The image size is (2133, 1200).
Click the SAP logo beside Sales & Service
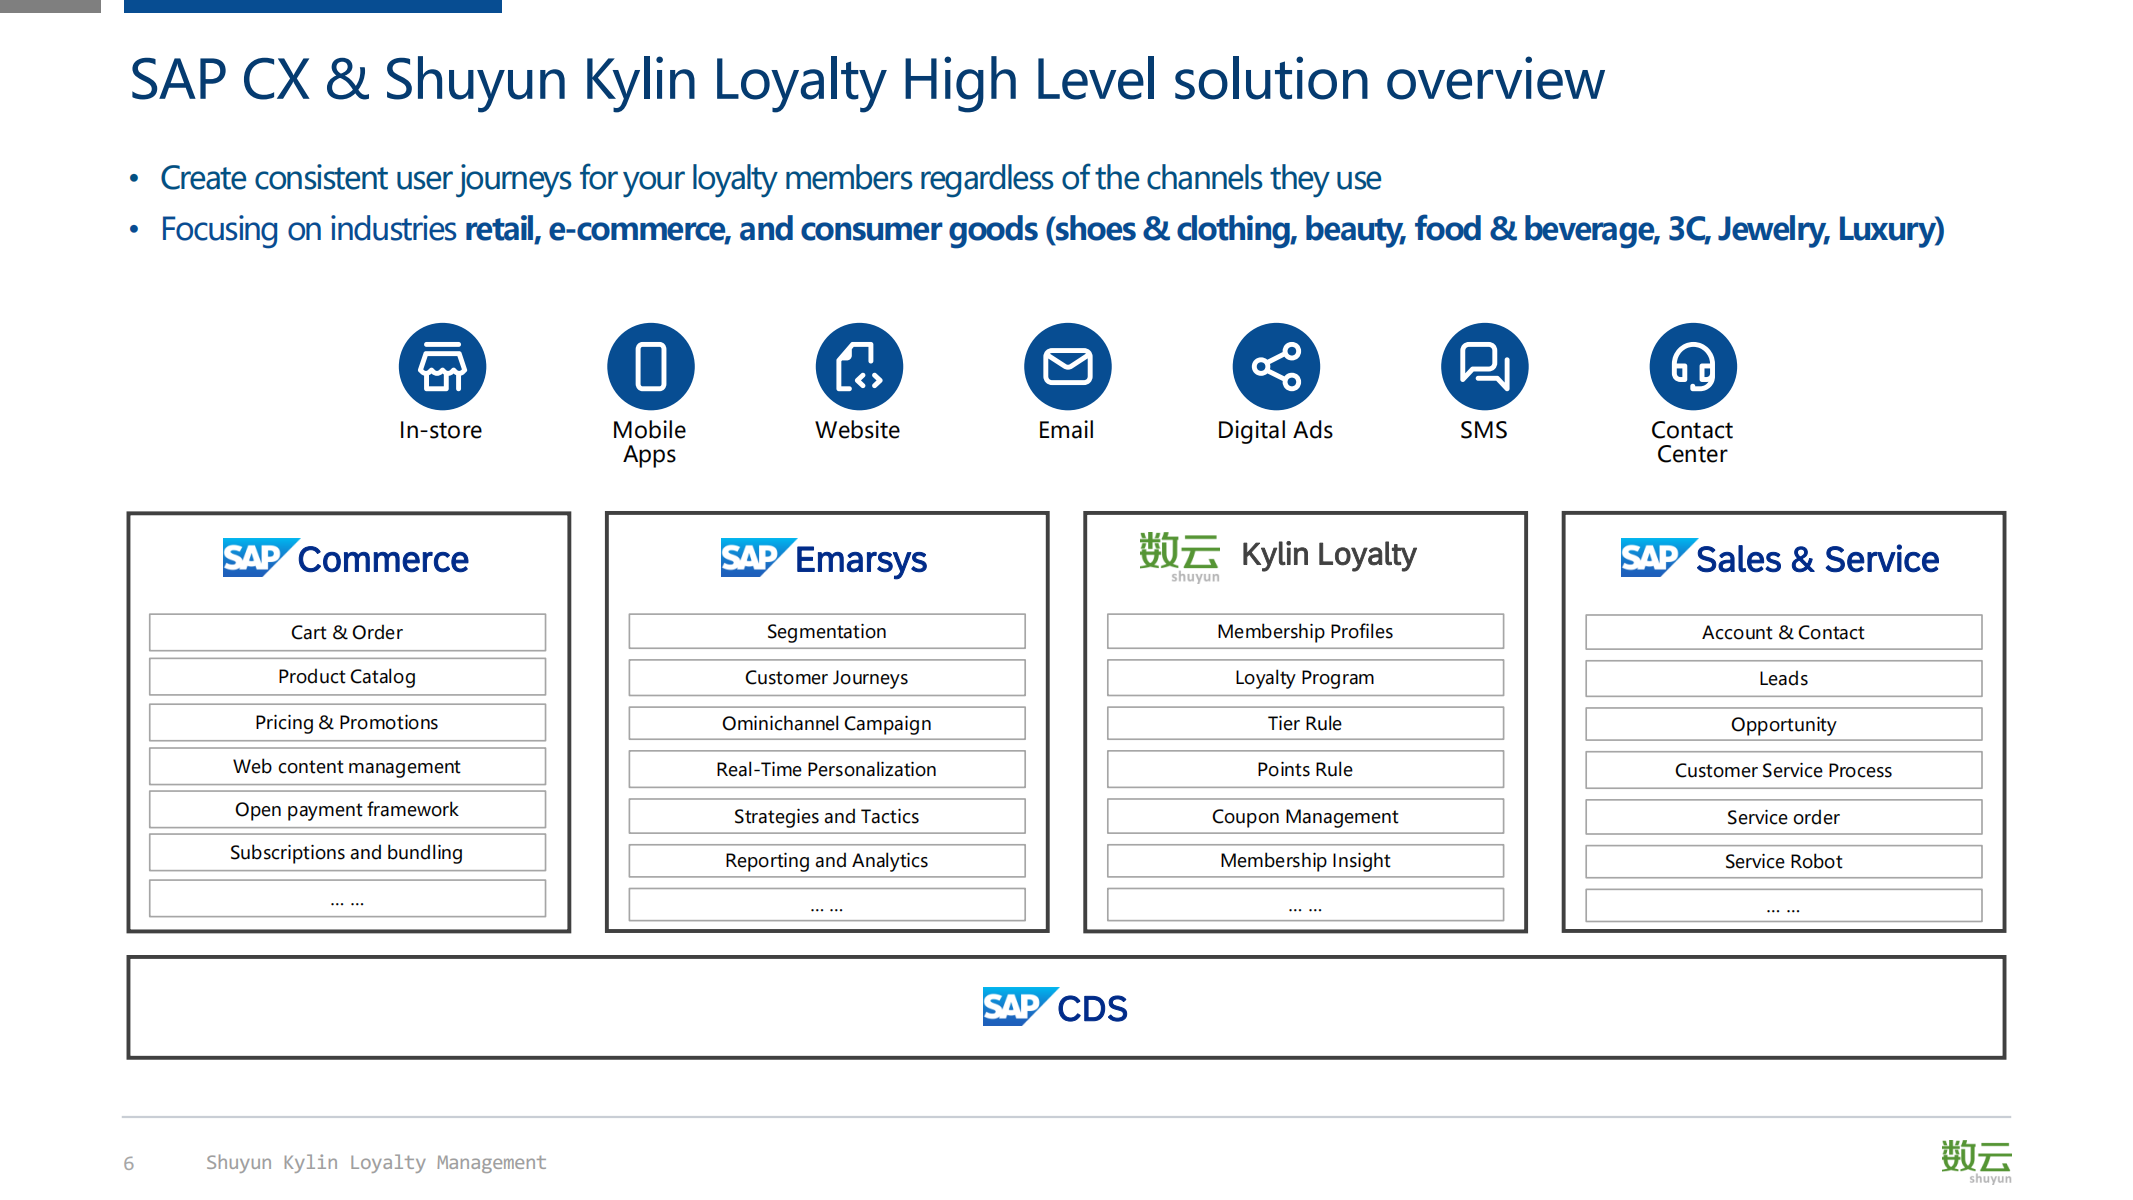(x=1657, y=557)
